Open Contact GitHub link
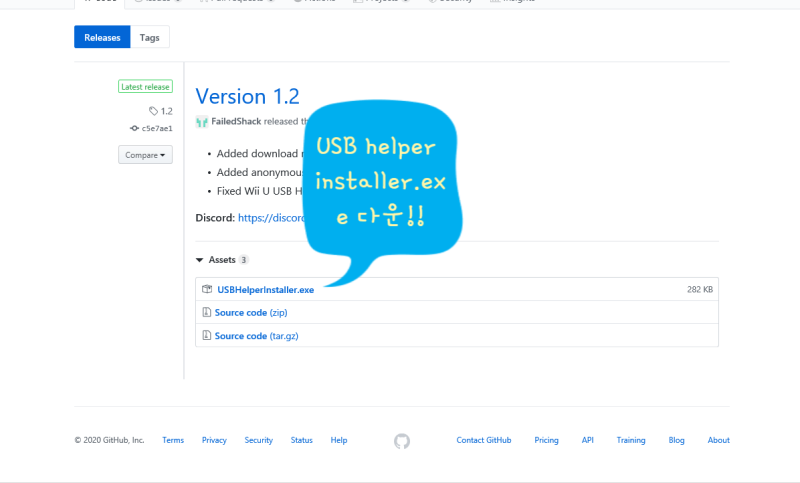The width and height of the screenshot is (800, 483). pos(484,440)
